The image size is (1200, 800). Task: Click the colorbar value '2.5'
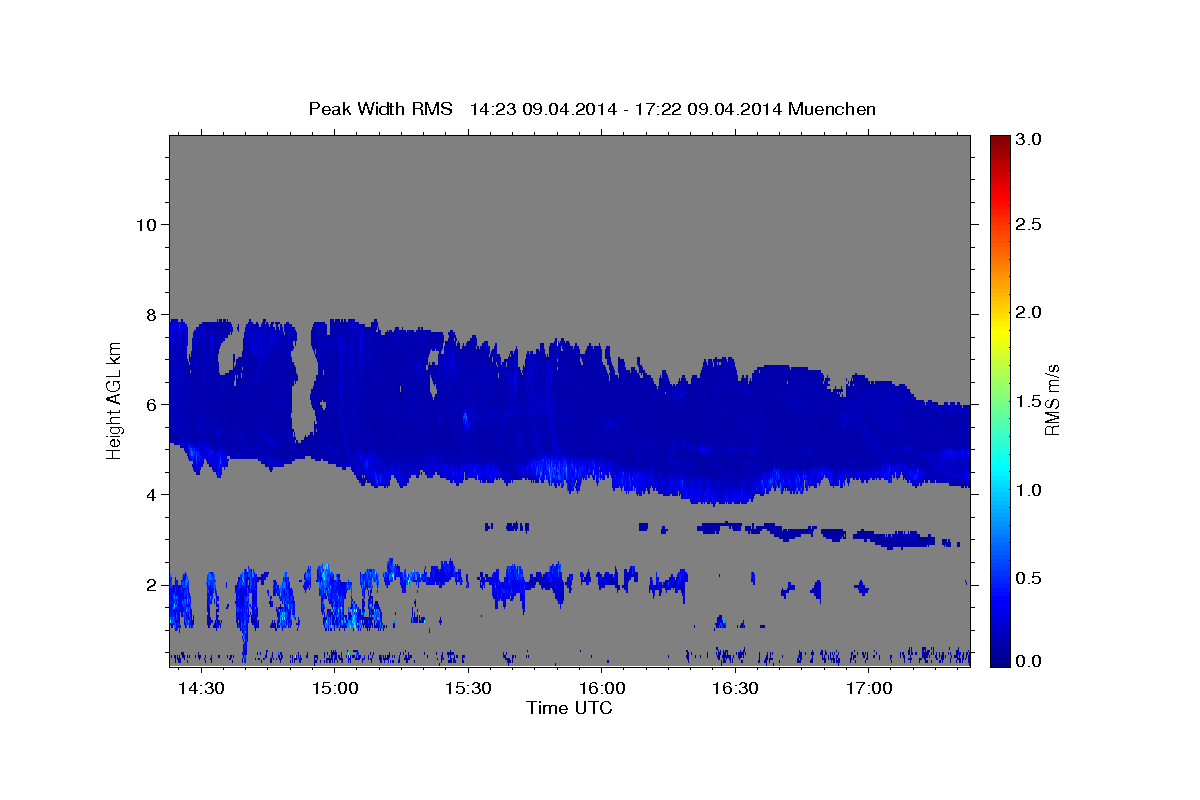[x=1030, y=224]
